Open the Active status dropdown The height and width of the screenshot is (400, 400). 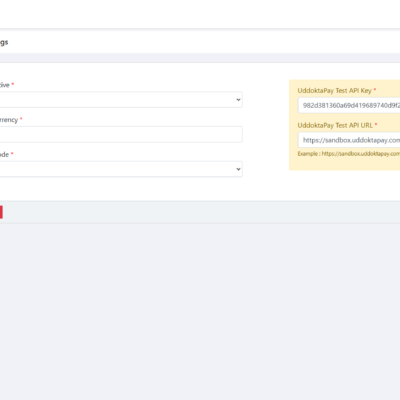pyautogui.click(x=121, y=100)
